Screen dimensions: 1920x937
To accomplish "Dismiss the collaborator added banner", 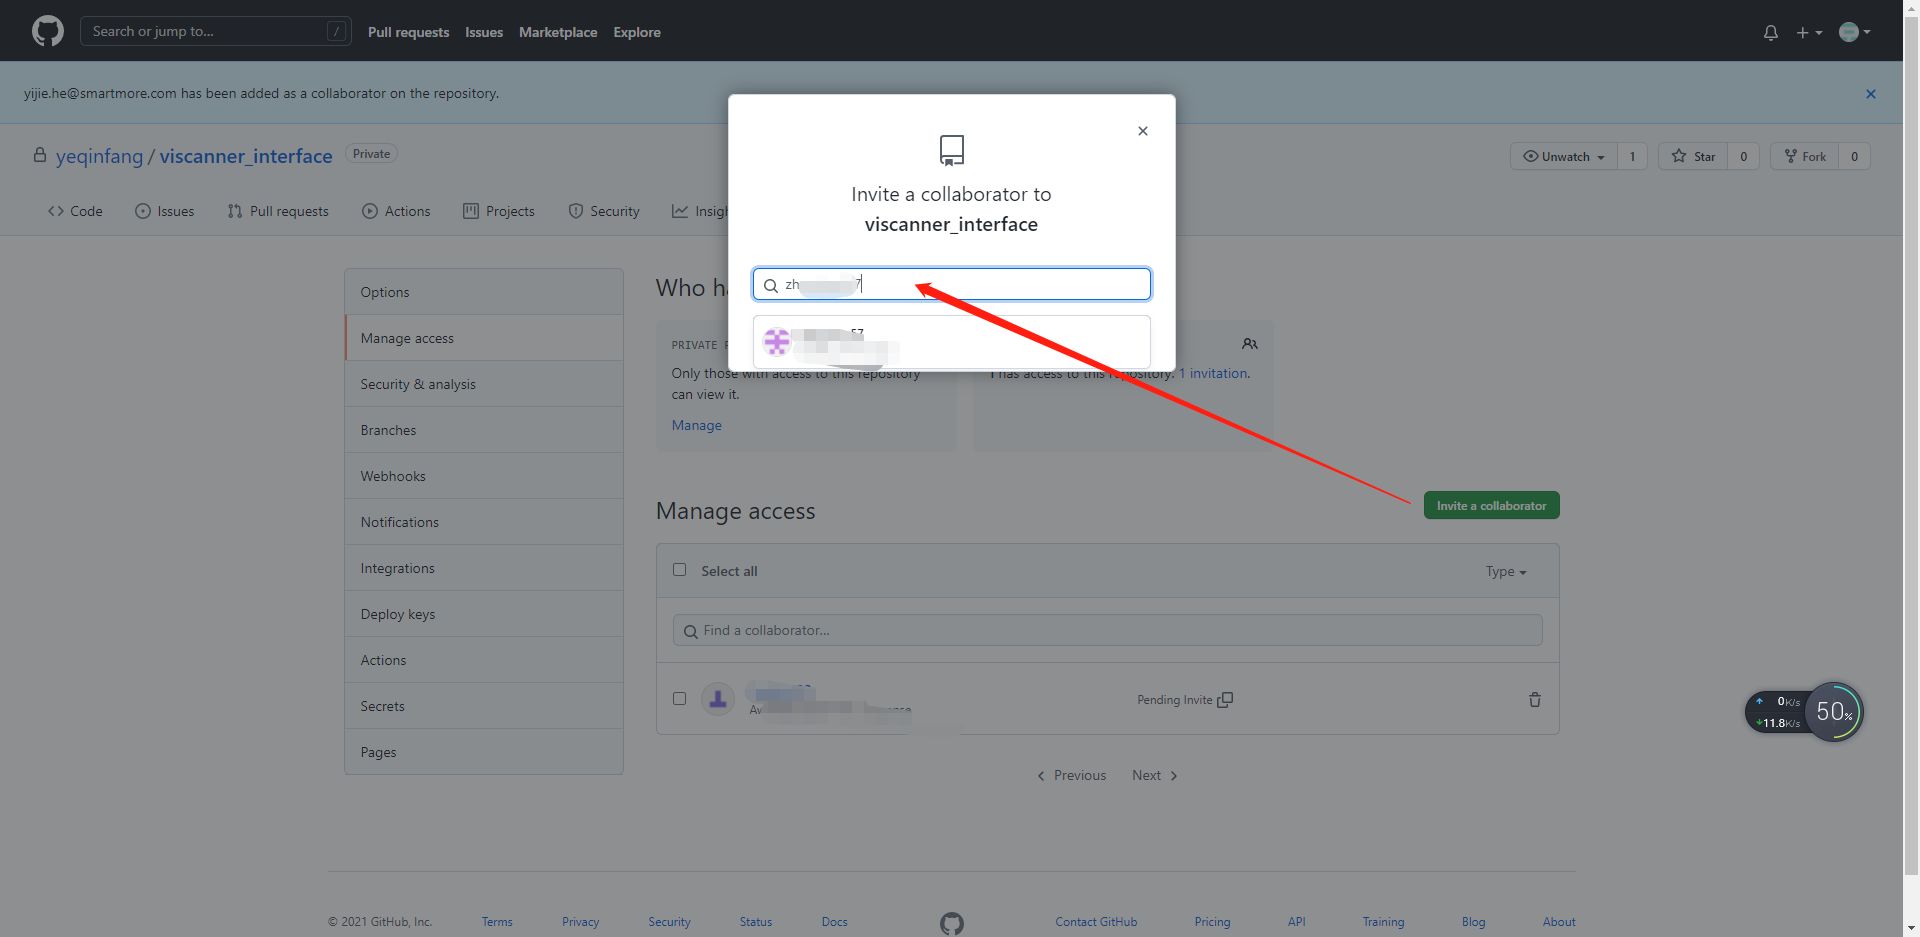I will pos(1871,94).
